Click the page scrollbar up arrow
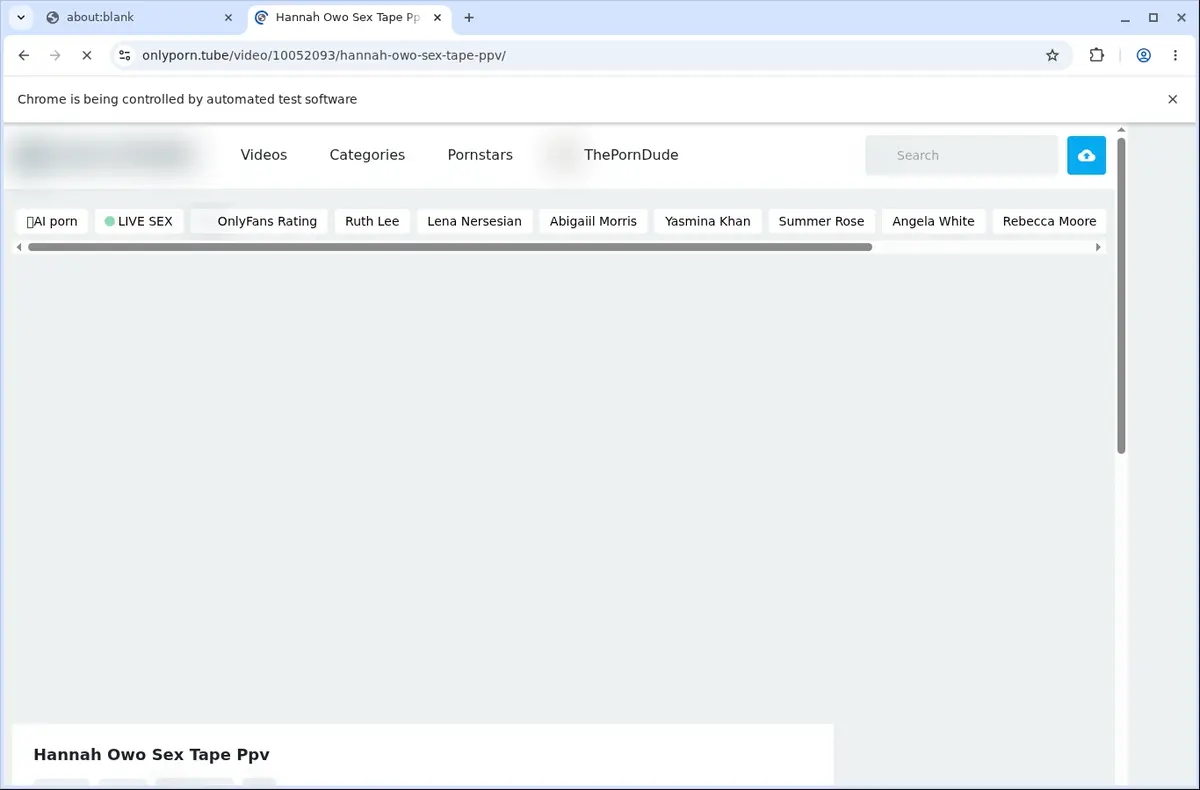This screenshot has width=1200, height=790. click(x=1122, y=130)
